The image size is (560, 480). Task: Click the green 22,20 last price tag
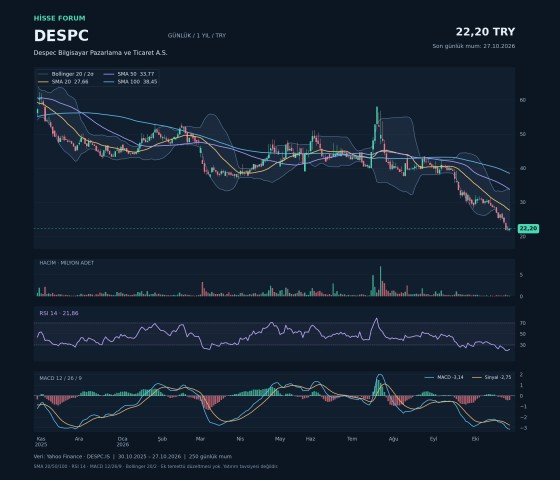528,229
